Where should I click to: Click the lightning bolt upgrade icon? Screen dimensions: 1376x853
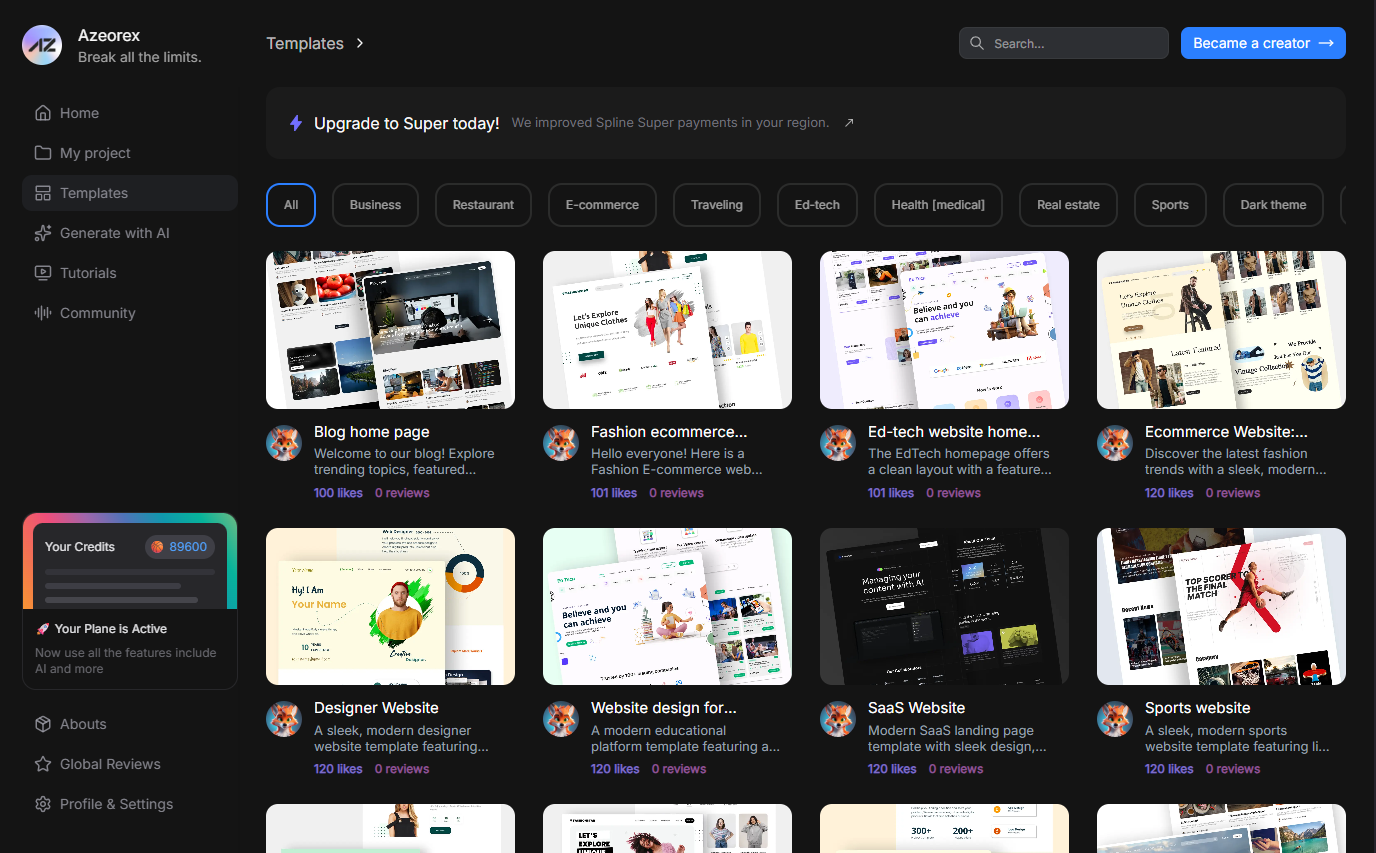click(x=296, y=123)
